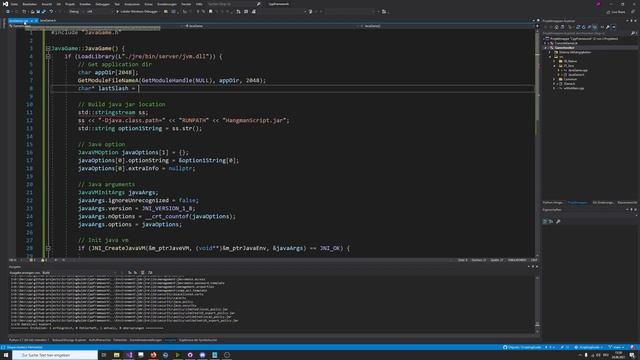
Task: Open the Debug configuration dropdown
Action: point(76,12)
